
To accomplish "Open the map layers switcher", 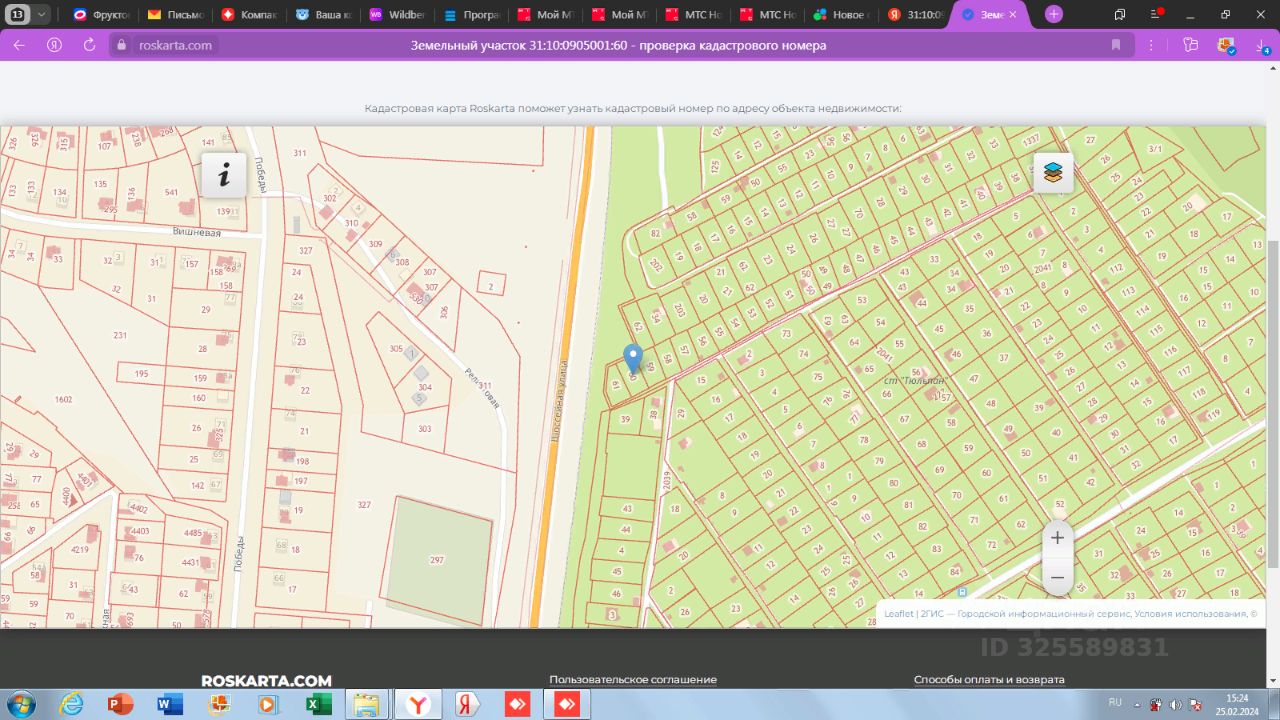I will pos(1052,173).
